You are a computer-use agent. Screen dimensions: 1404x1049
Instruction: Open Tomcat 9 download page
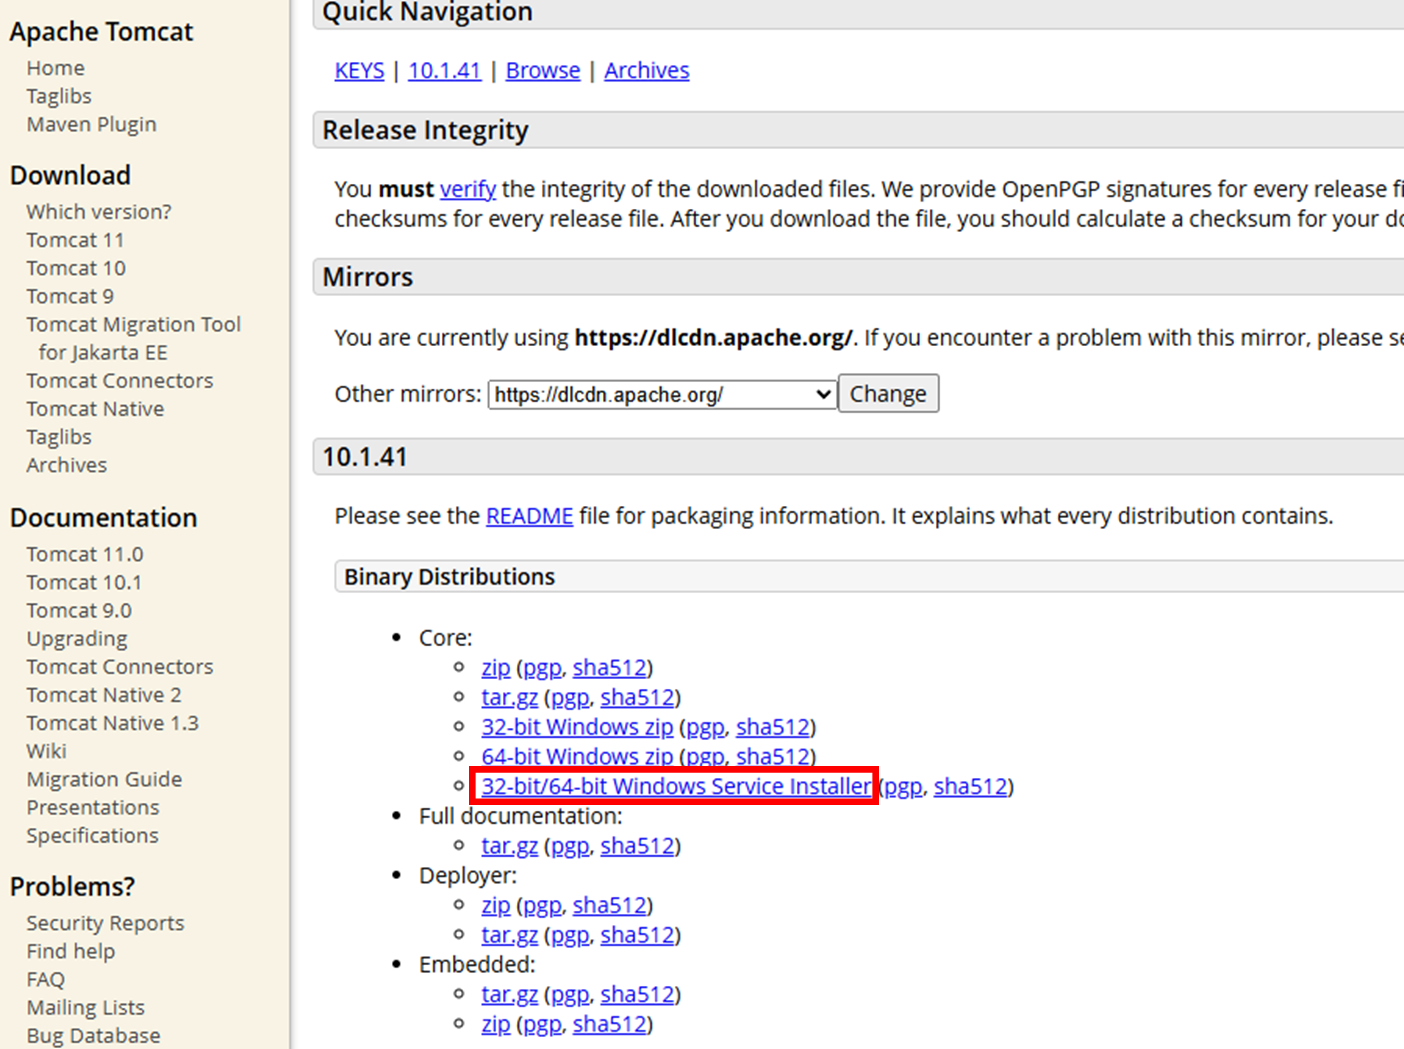click(x=70, y=296)
